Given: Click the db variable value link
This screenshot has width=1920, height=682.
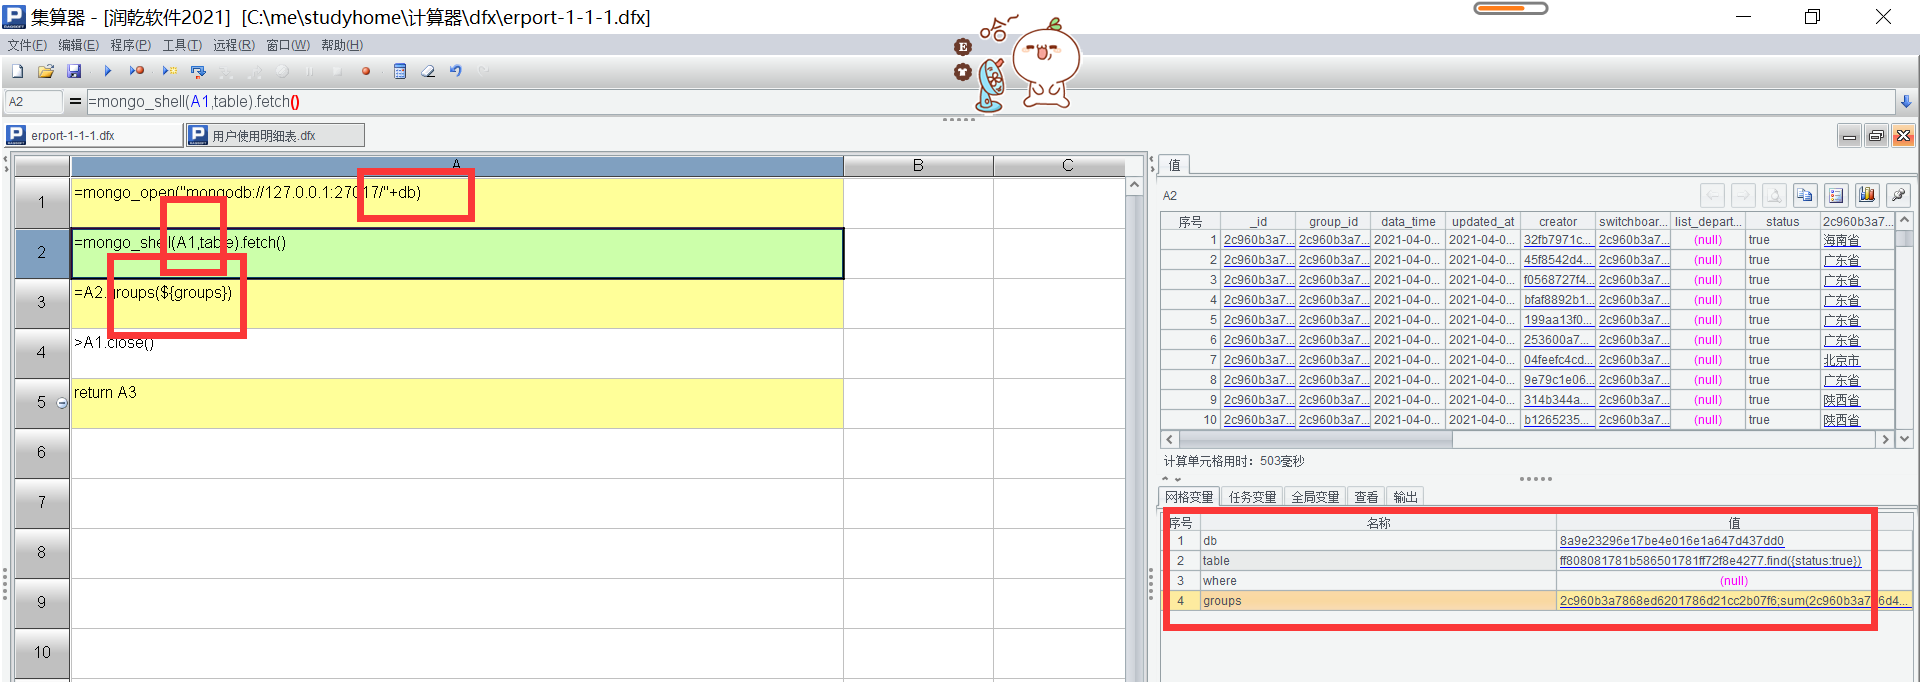Looking at the screenshot, I should pos(1671,541).
